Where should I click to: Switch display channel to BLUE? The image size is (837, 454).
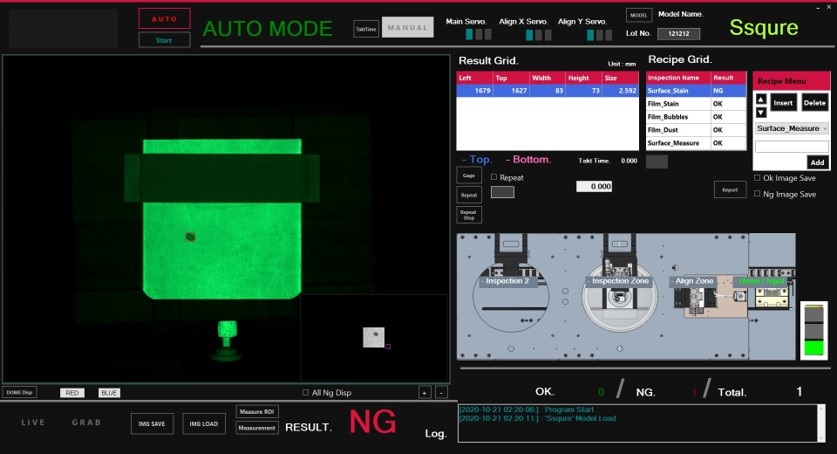pyautogui.click(x=109, y=393)
